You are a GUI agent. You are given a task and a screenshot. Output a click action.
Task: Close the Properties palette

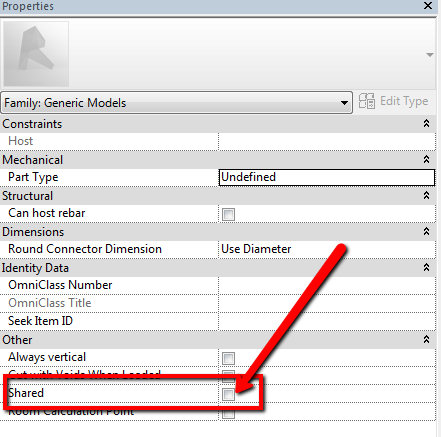pos(428,5)
